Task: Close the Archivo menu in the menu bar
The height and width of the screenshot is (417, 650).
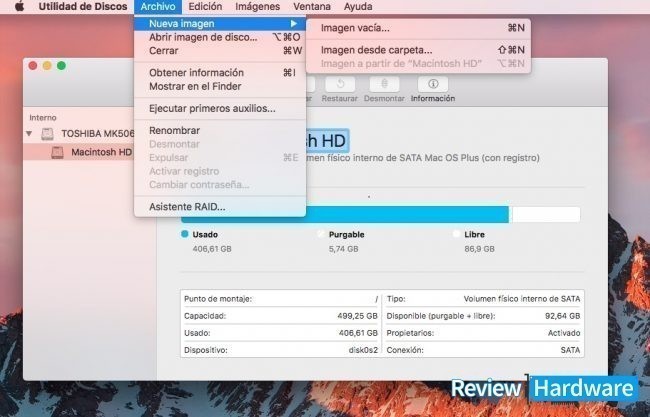Action: click(158, 6)
